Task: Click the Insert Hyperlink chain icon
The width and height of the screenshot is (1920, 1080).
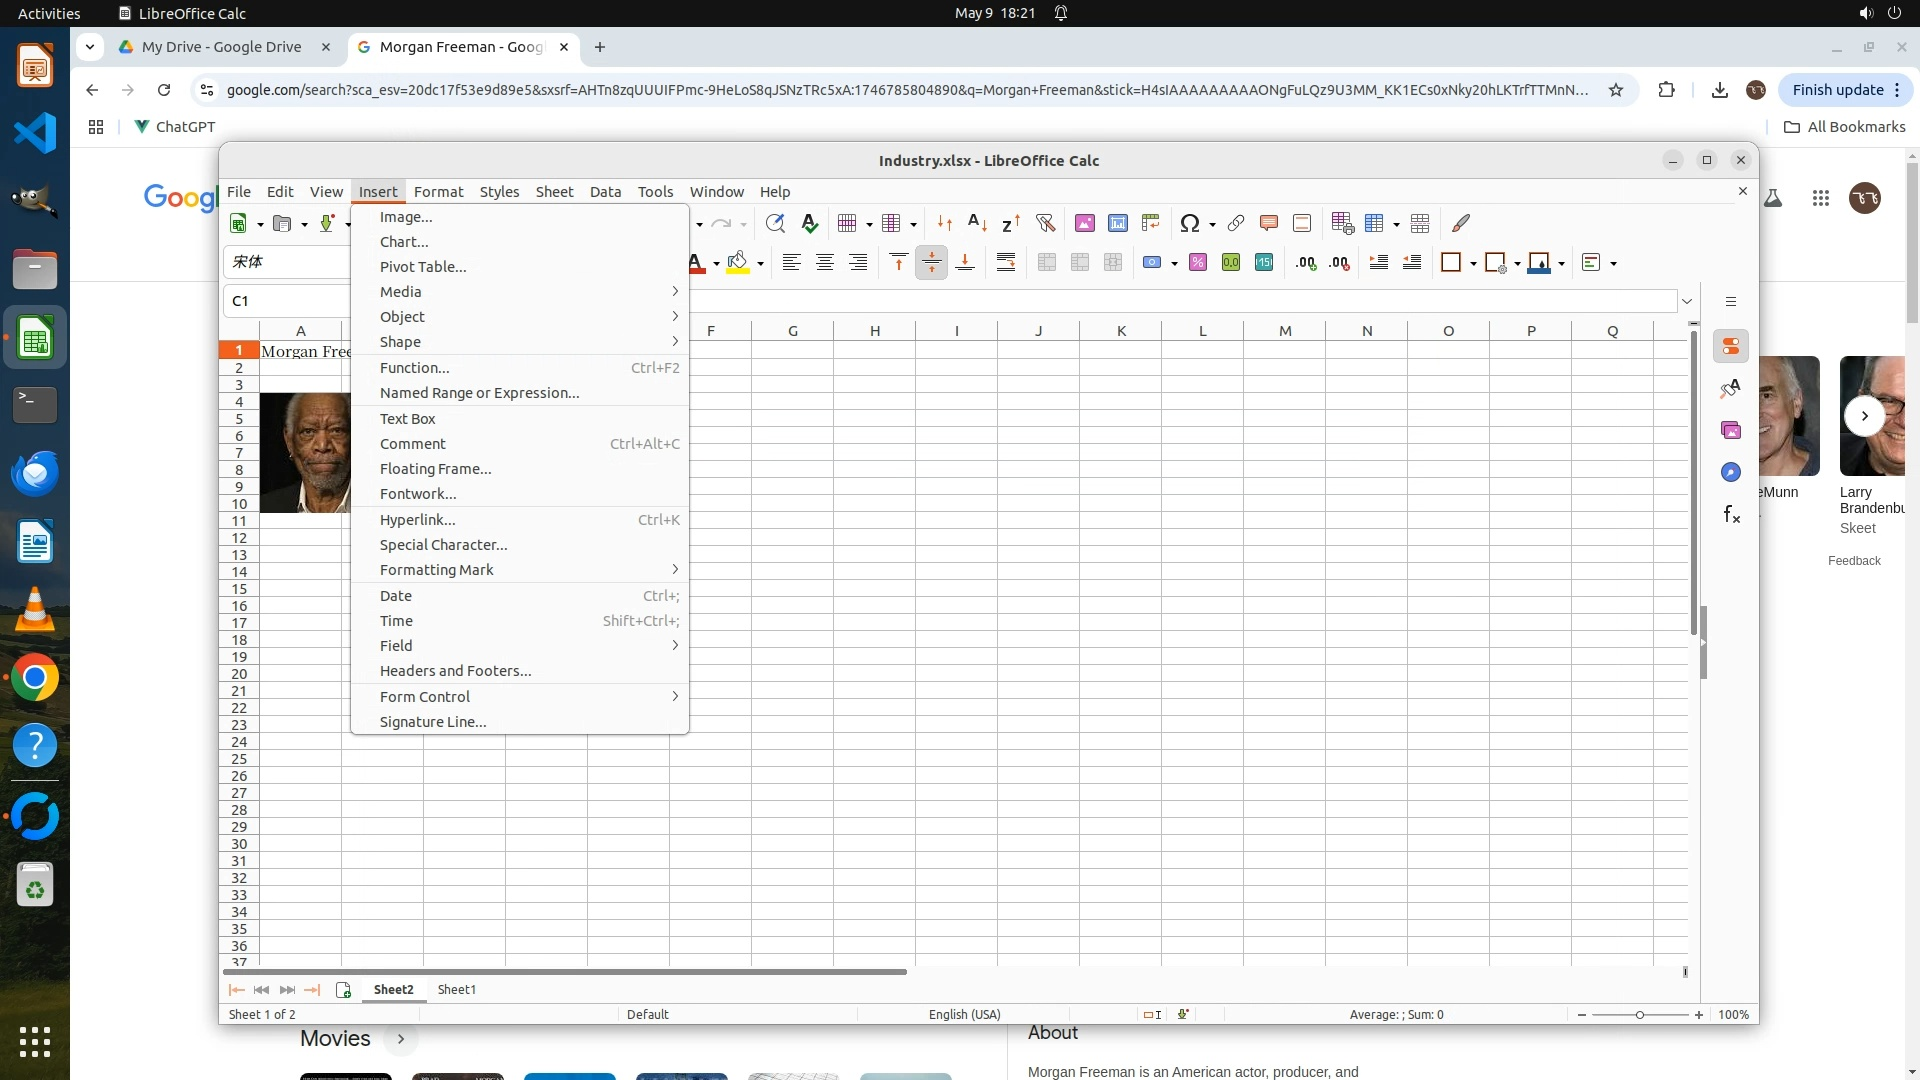Action: click(x=1236, y=224)
